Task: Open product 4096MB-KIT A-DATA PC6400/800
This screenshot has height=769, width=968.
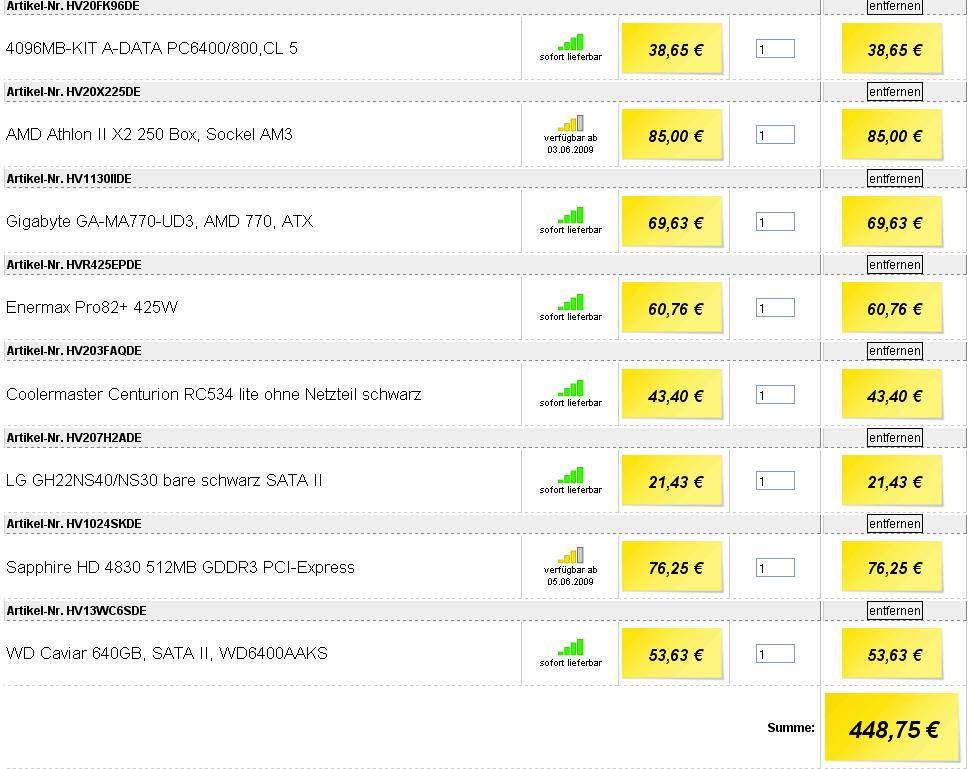Action: coord(151,48)
